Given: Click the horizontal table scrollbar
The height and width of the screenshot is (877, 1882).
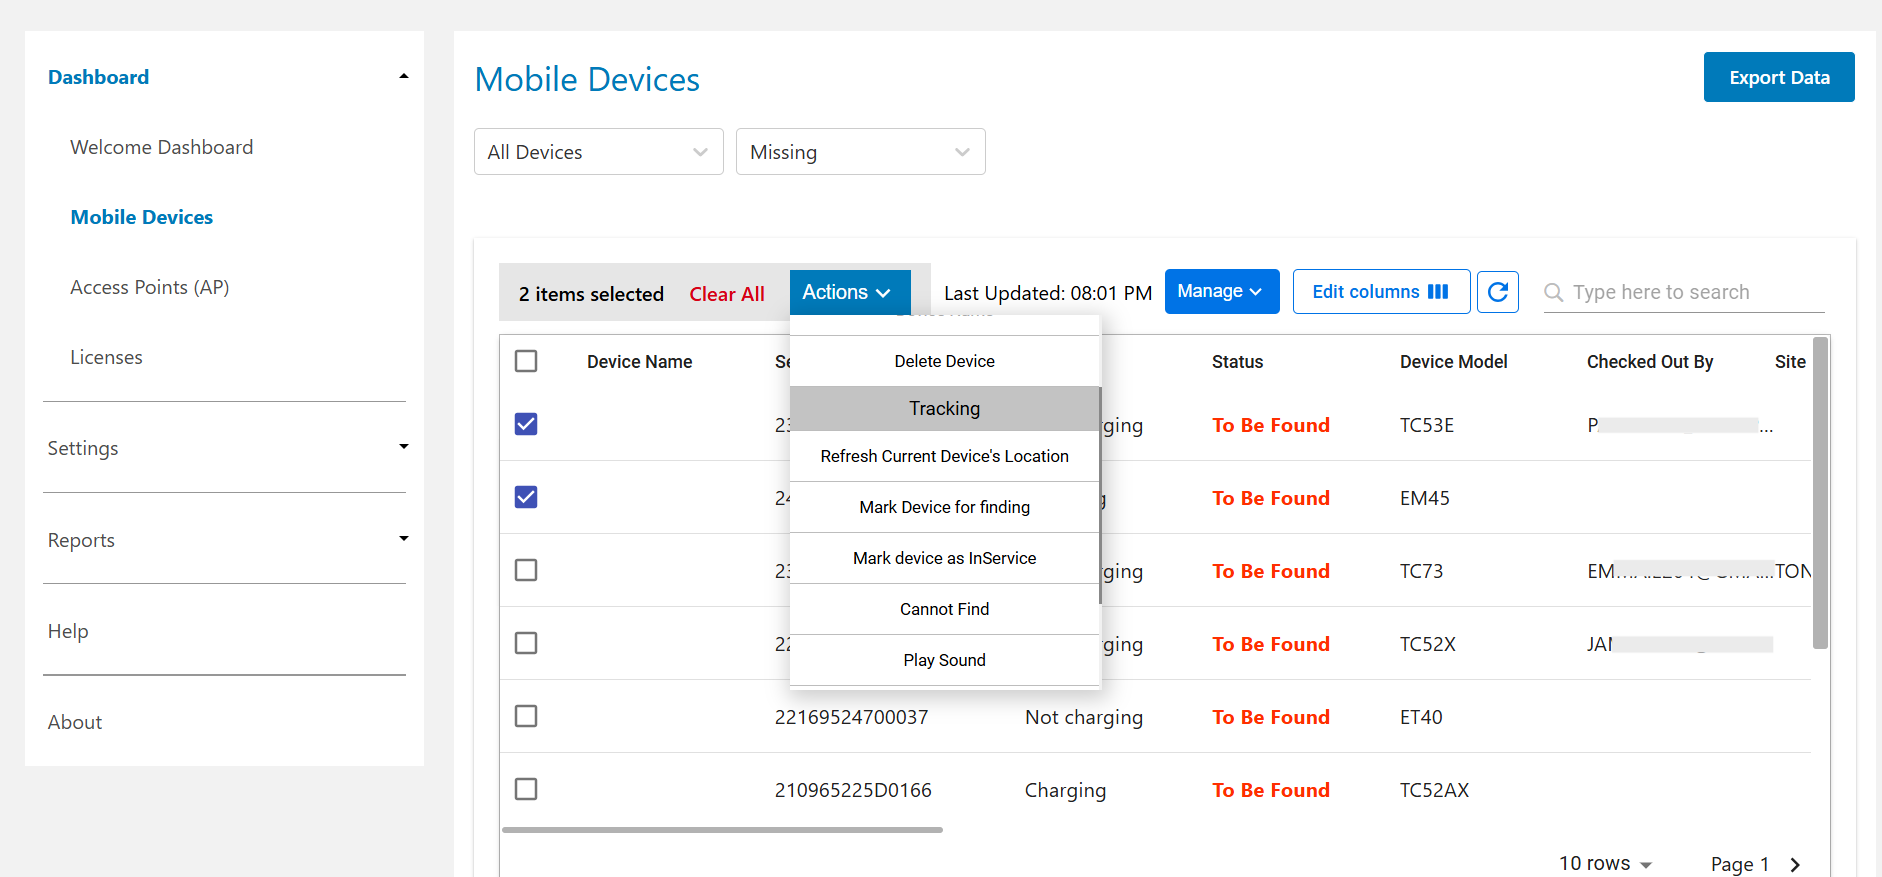Looking at the screenshot, I should [x=722, y=829].
